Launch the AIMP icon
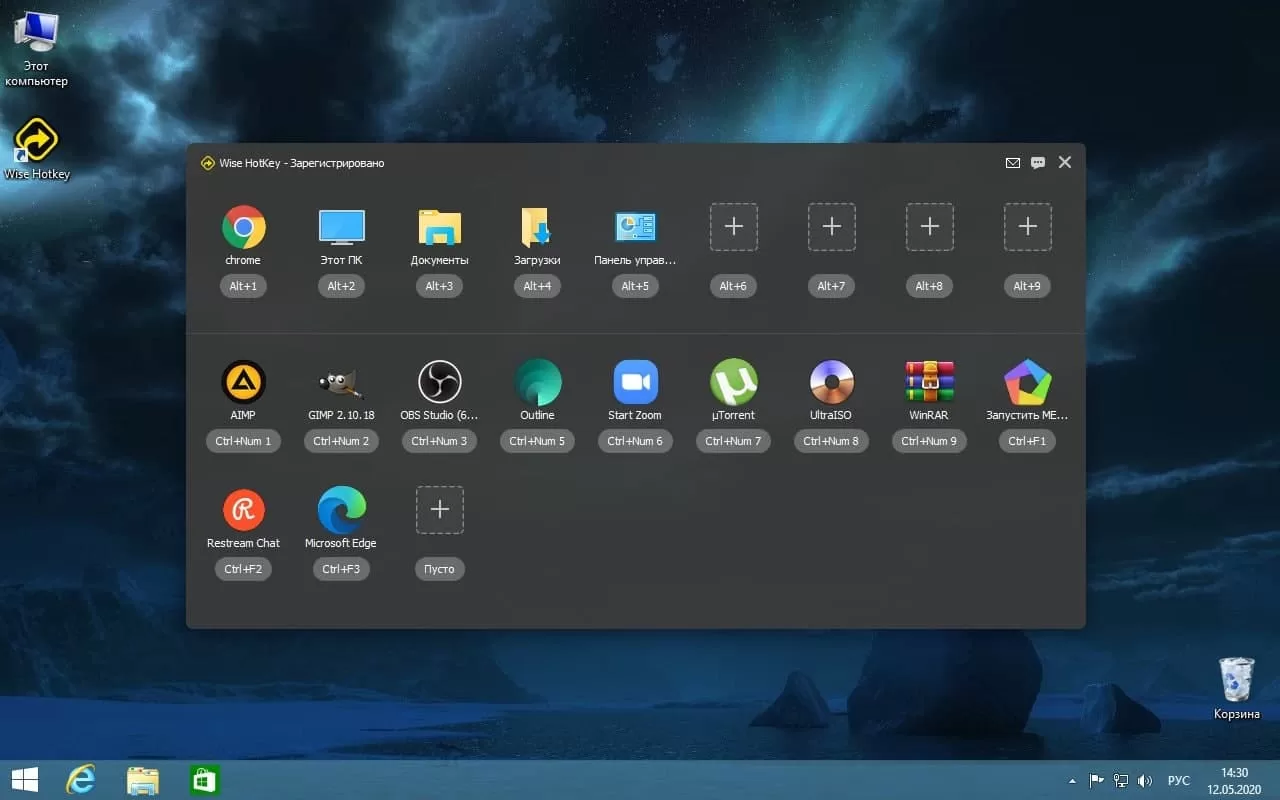The height and width of the screenshot is (800, 1280). click(x=243, y=382)
